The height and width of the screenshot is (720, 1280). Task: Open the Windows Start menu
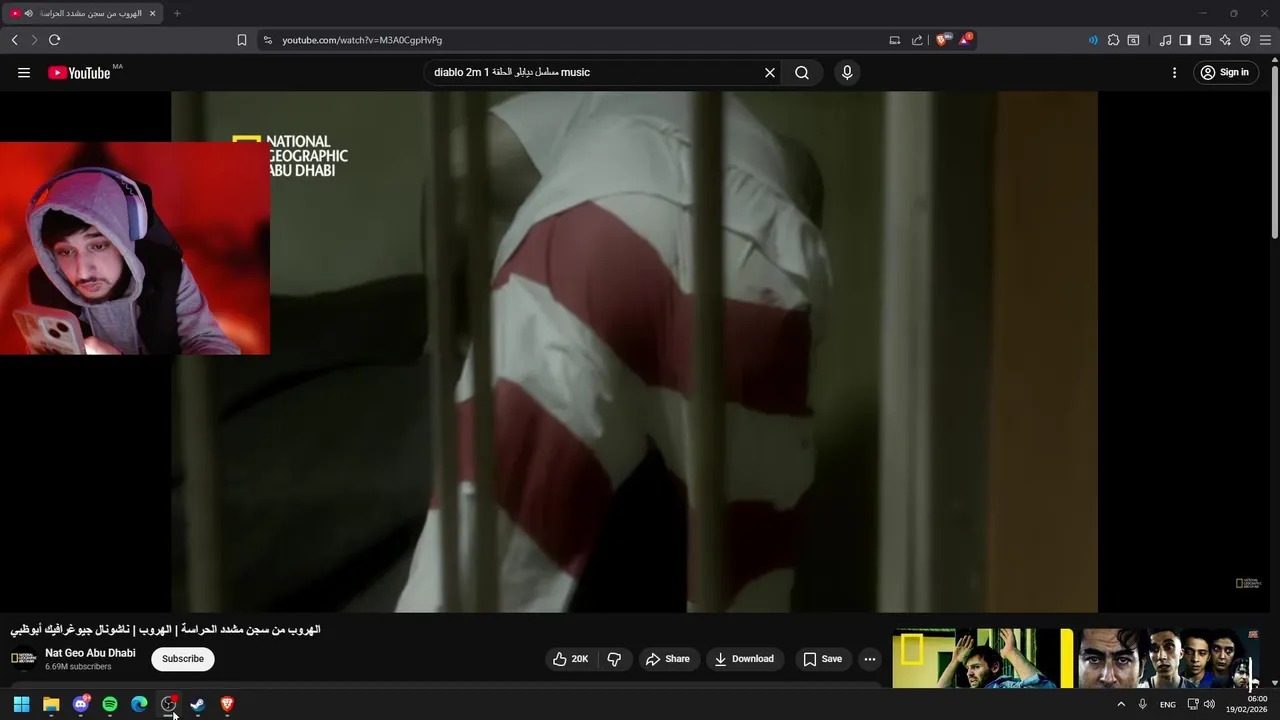coord(21,704)
